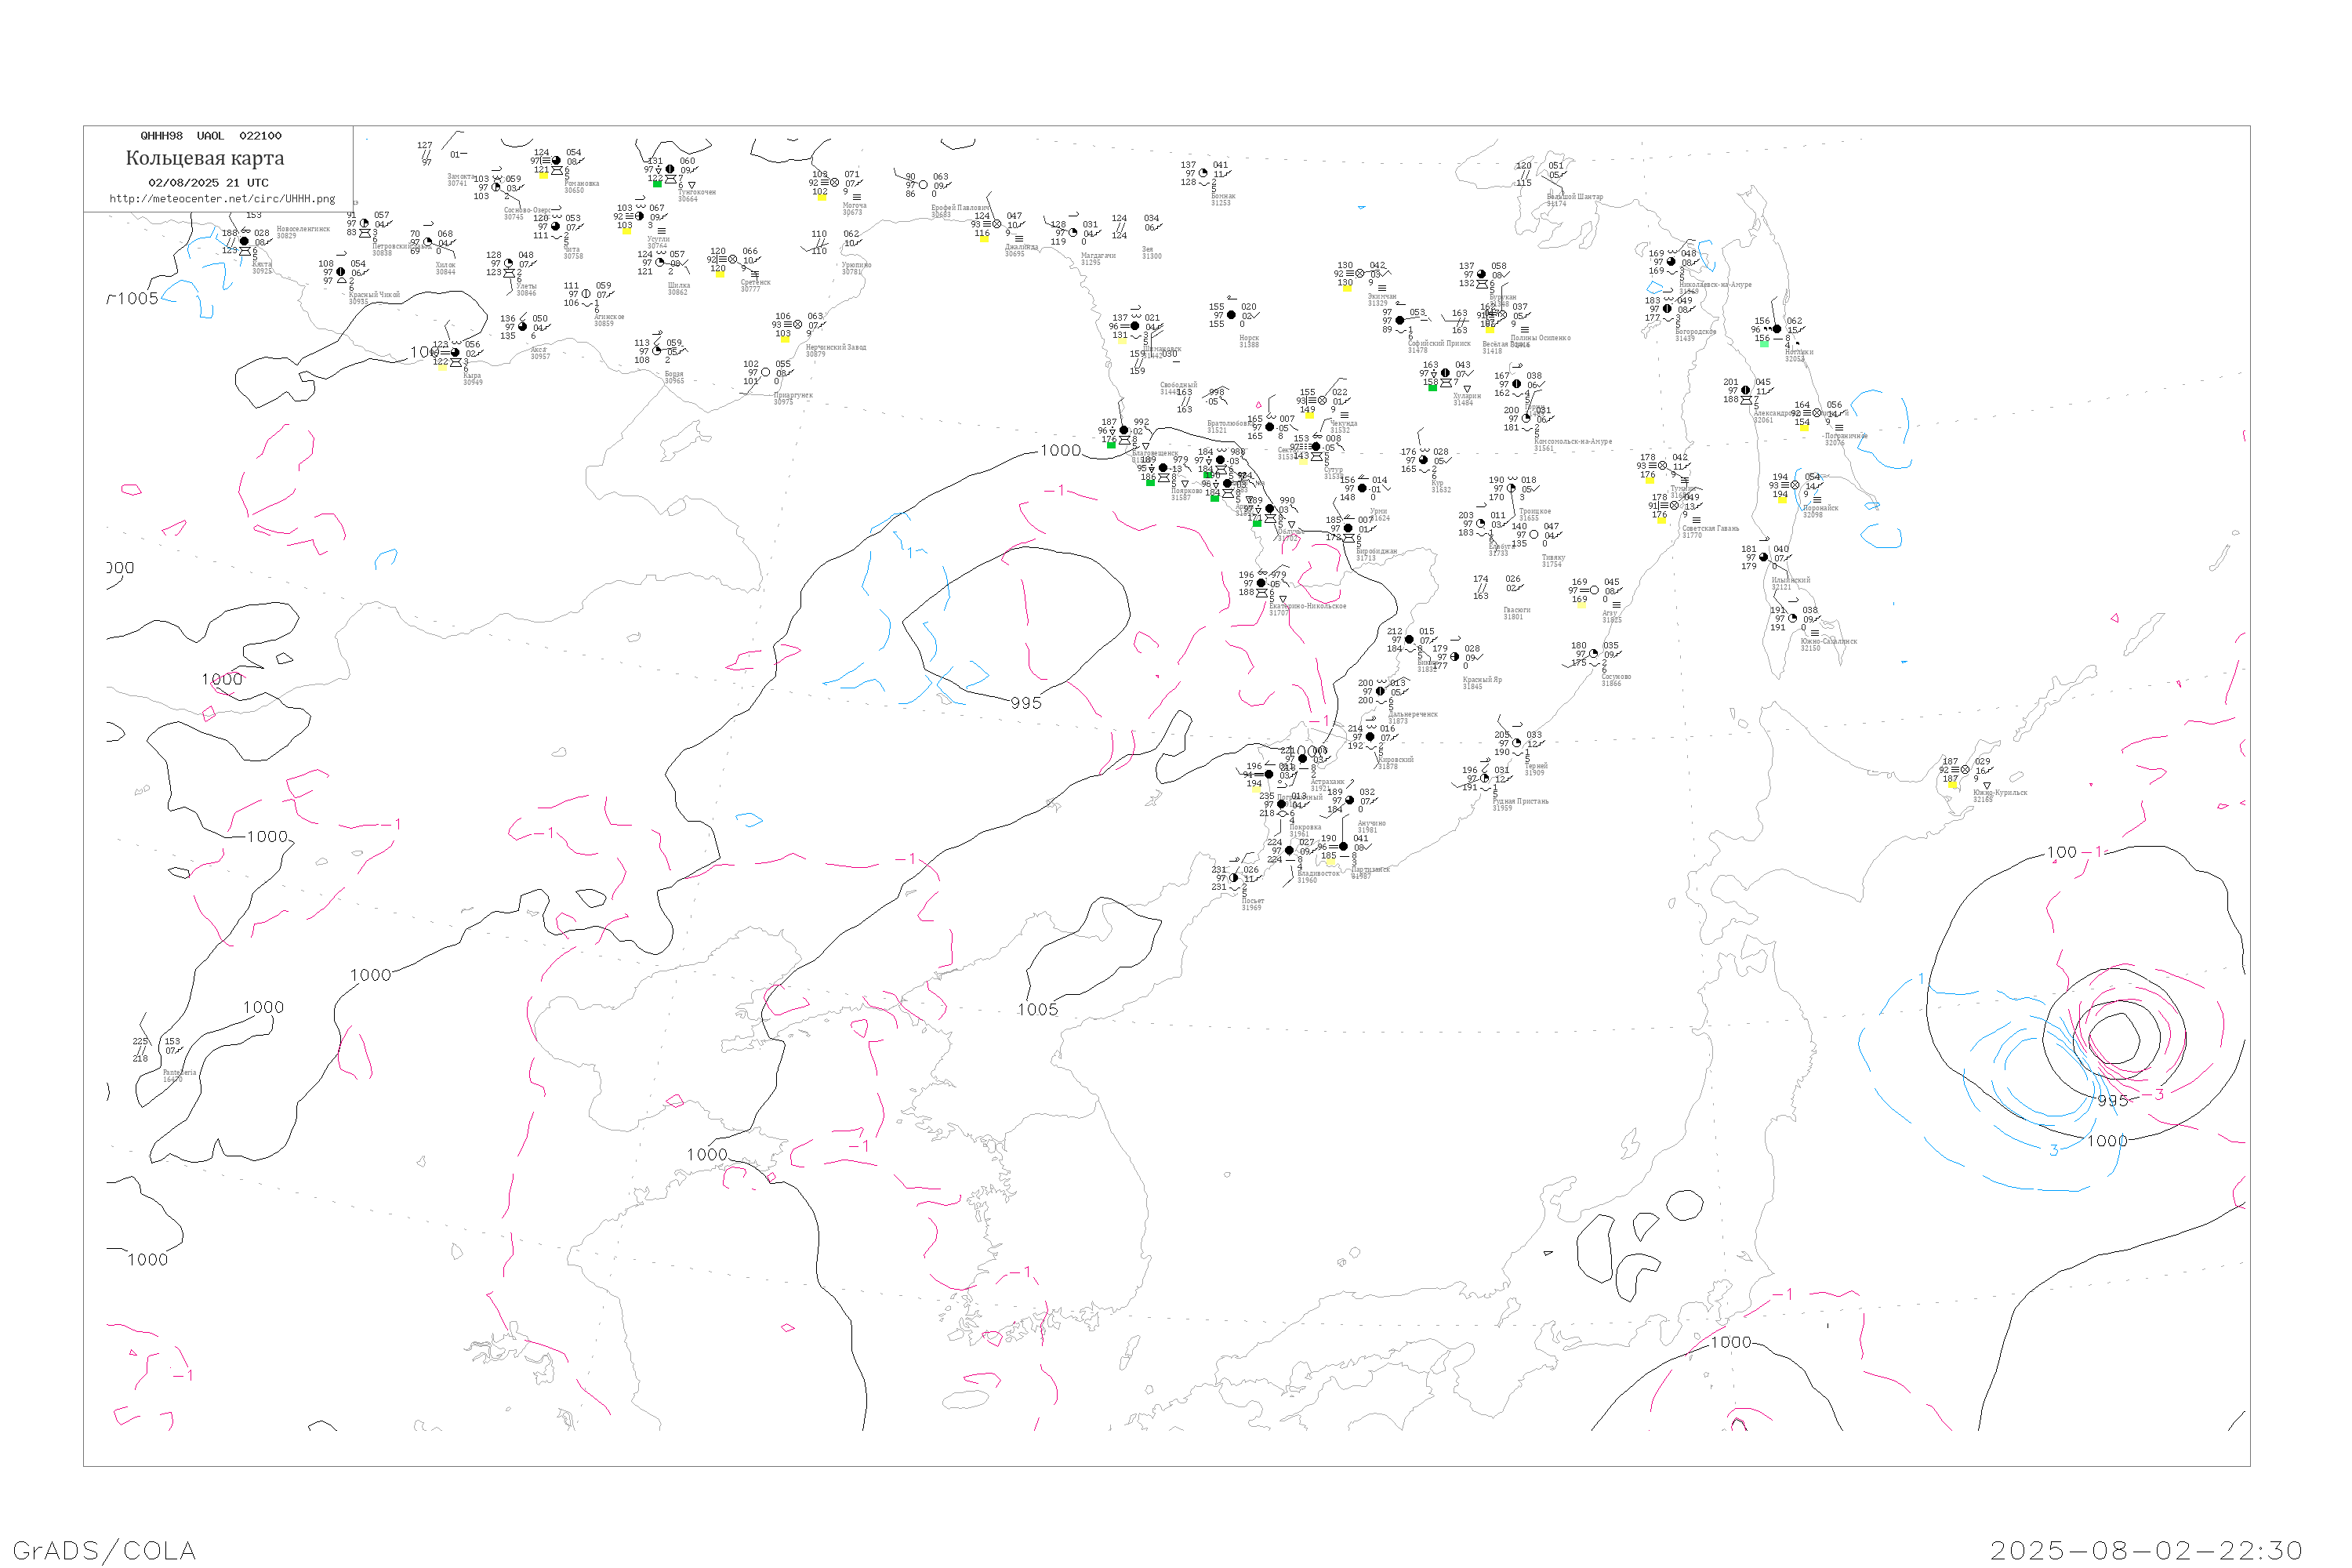
Task: Click the Владивосток station circle marker
Action: click(x=1289, y=851)
